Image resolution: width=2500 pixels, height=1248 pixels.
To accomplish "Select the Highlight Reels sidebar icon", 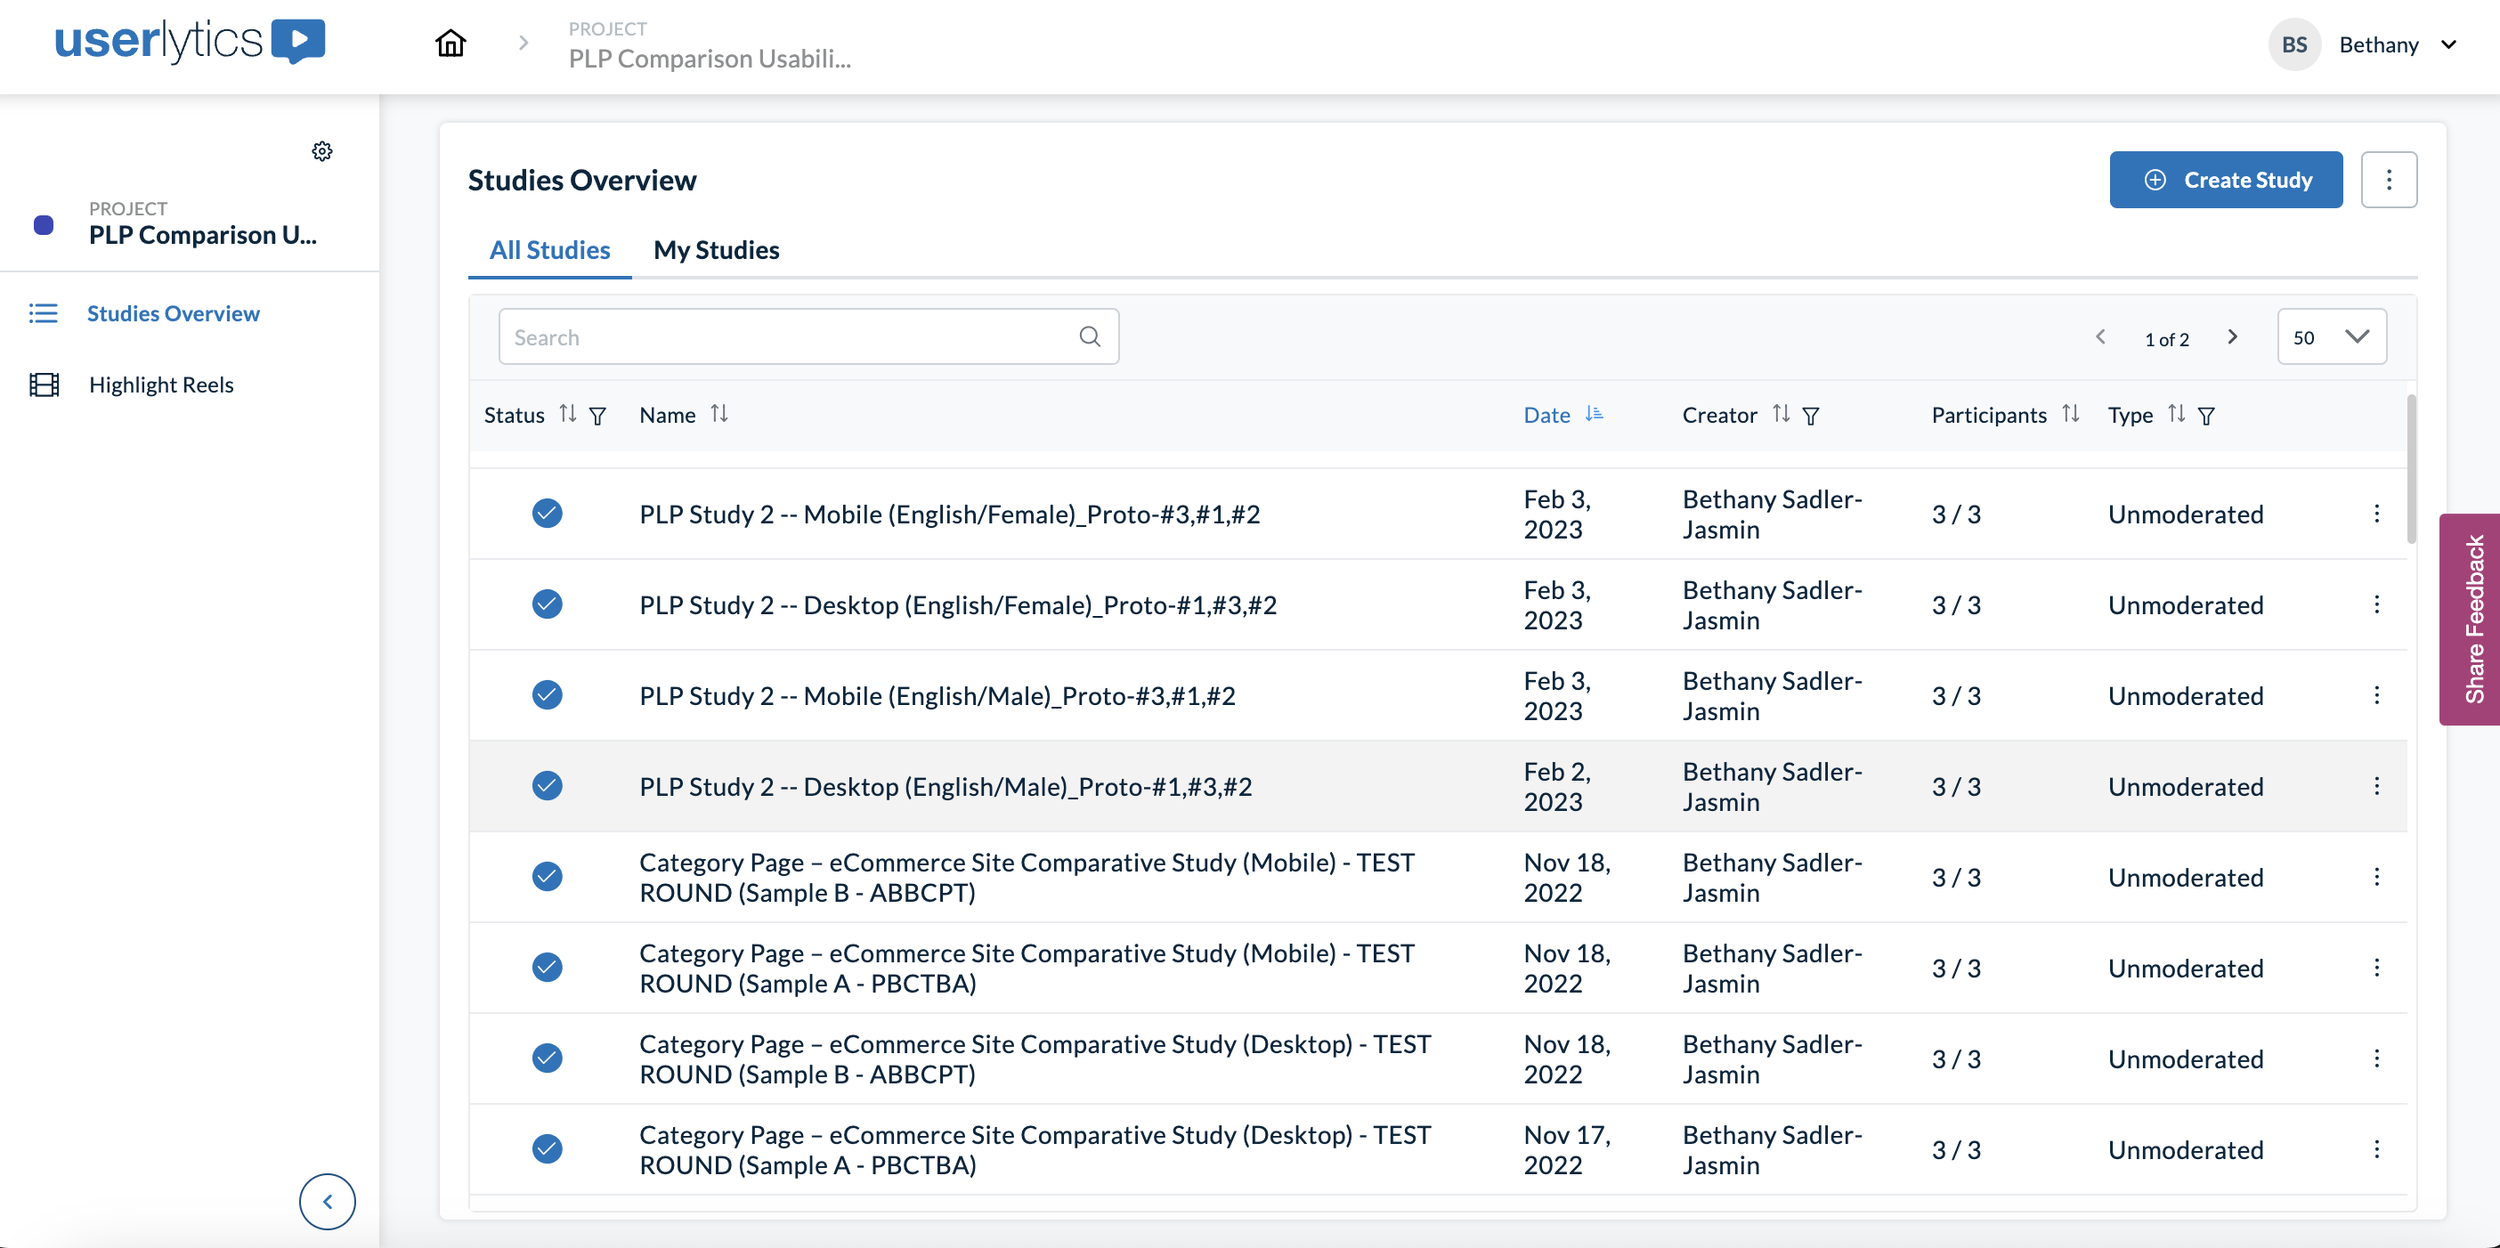I will click(44, 384).
